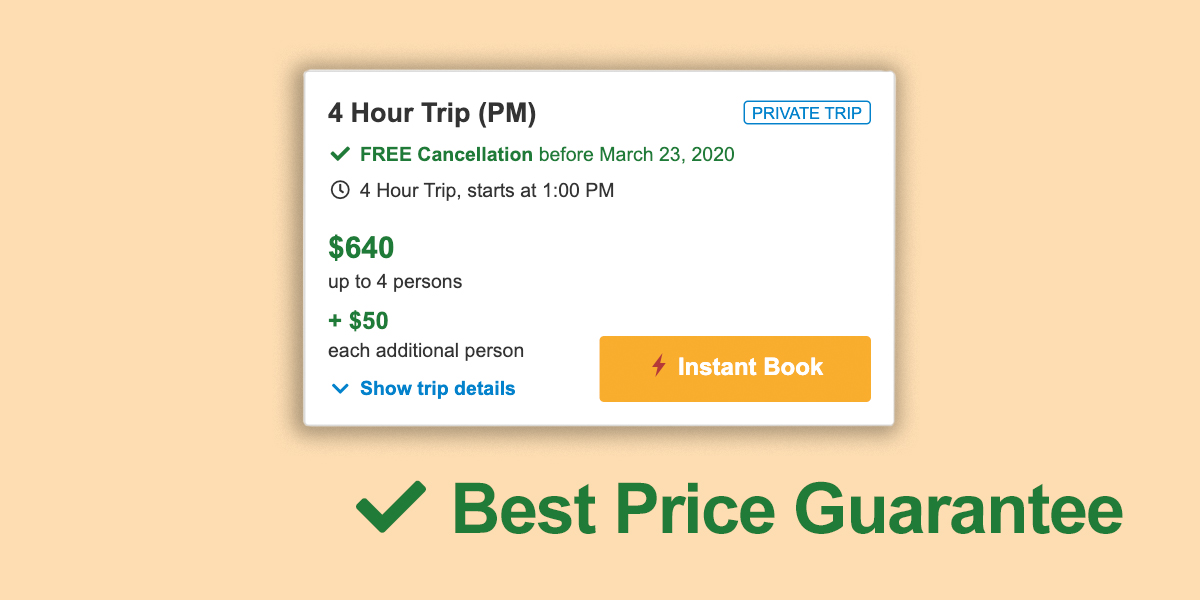Click the each additional person label
The image size is (1200, 600).
point(426,351)
